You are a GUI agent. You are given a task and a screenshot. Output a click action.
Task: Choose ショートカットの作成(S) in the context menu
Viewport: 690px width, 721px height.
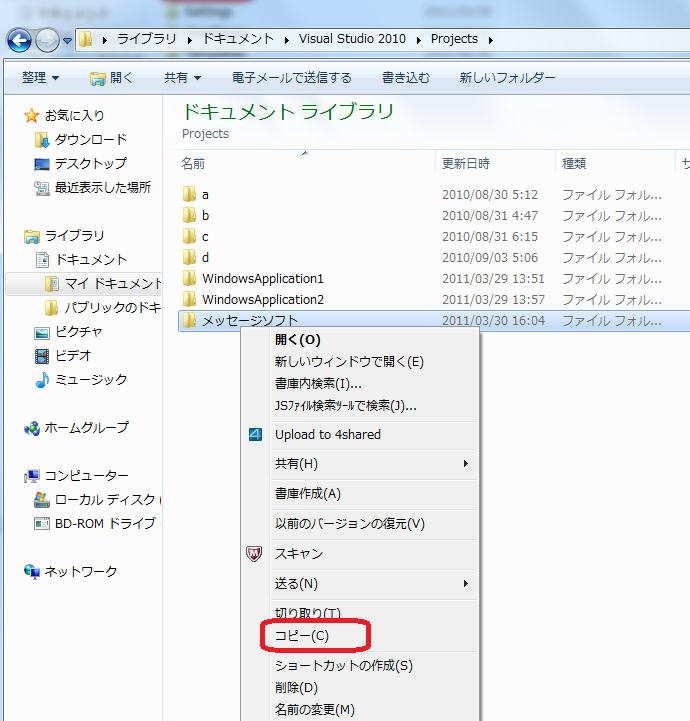pos(343,666)
